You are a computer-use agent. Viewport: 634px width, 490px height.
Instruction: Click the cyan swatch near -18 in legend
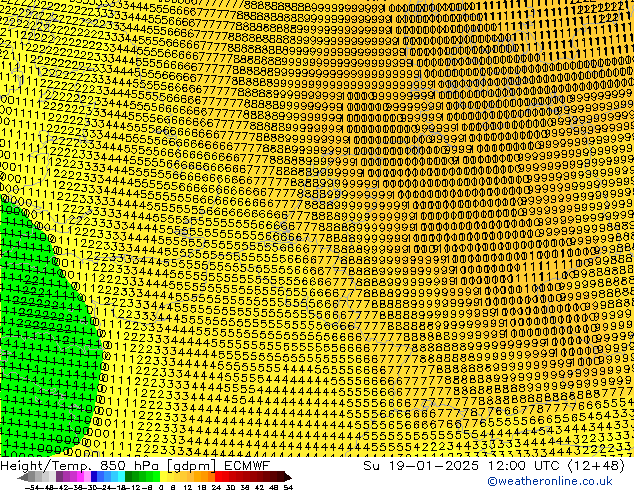(x=121, y=477)
